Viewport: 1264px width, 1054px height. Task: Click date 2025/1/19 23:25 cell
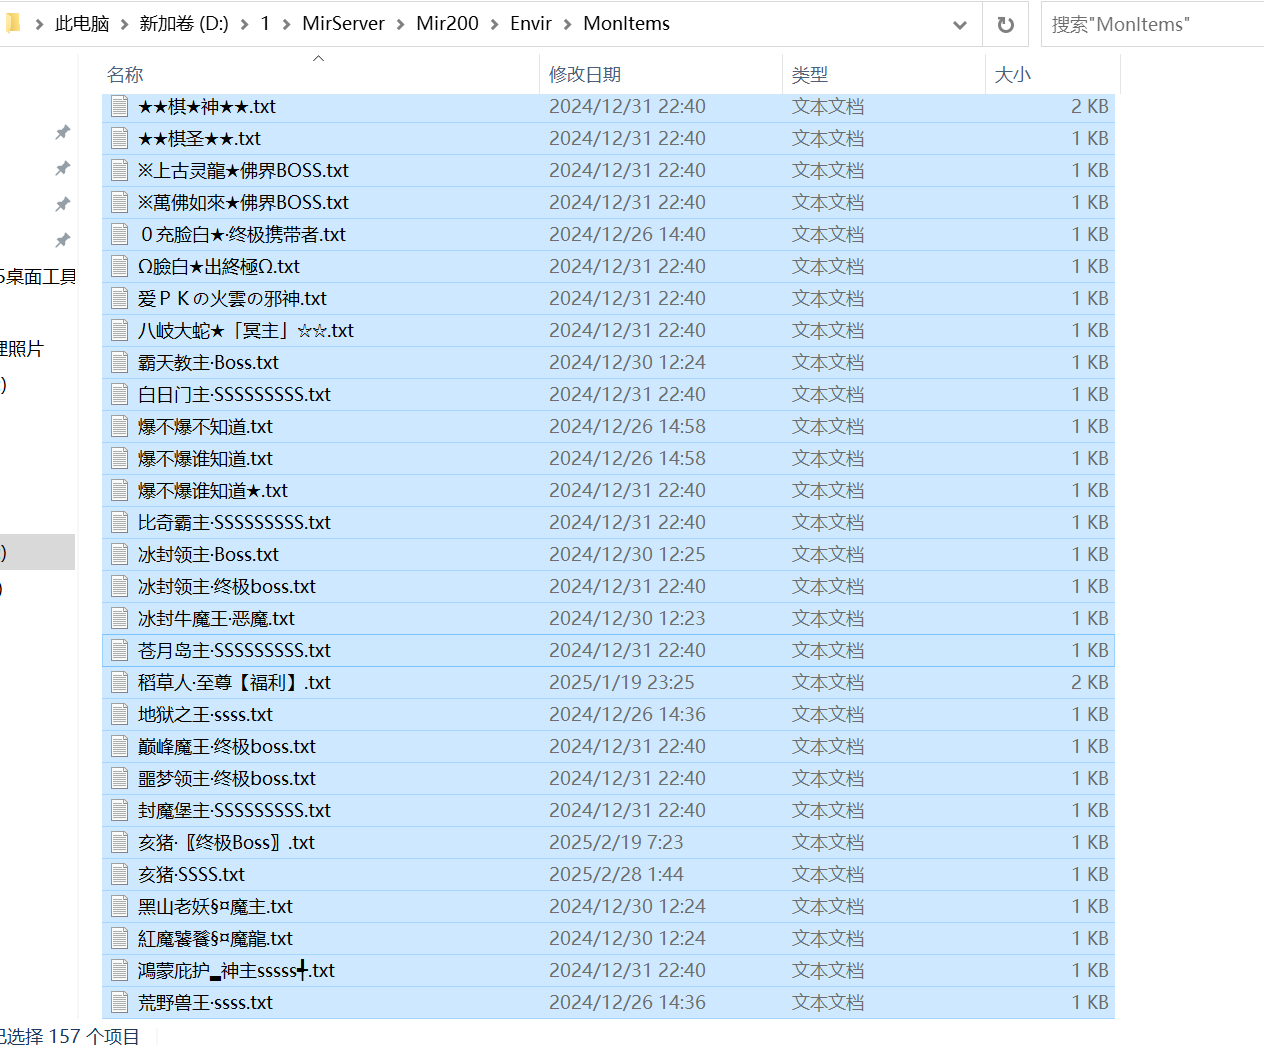tap(621, 682)
